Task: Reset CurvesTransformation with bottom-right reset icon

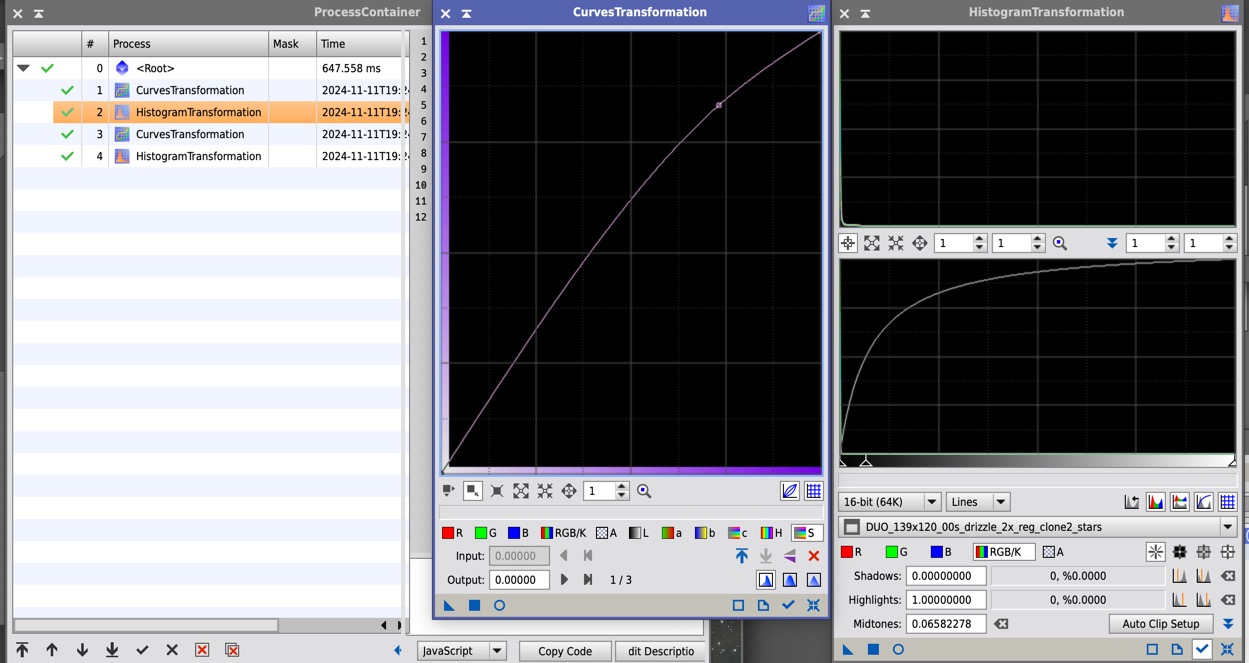Action: [x=814, y=605]
